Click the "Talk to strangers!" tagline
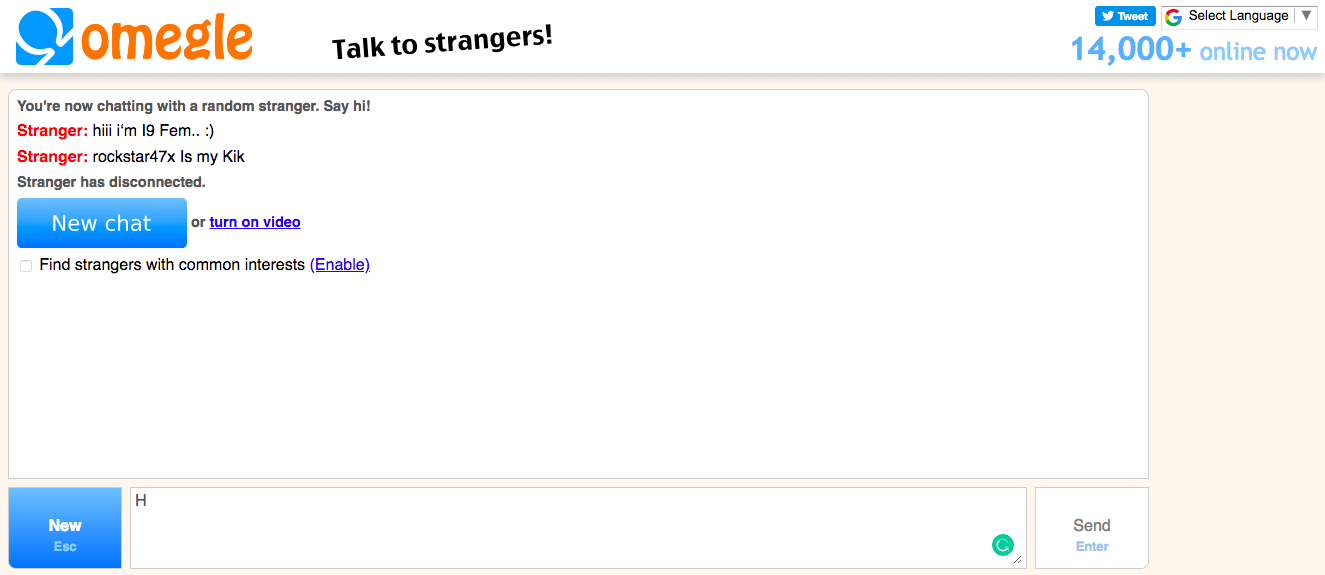The image size is (1325, 575). (442, 42)
